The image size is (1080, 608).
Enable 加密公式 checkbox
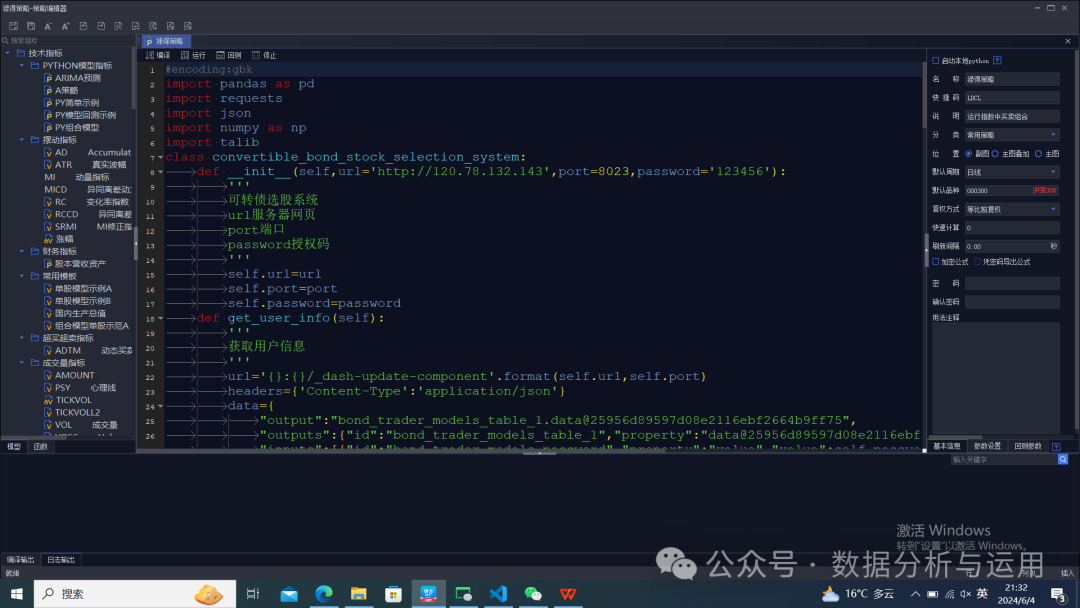936,262
